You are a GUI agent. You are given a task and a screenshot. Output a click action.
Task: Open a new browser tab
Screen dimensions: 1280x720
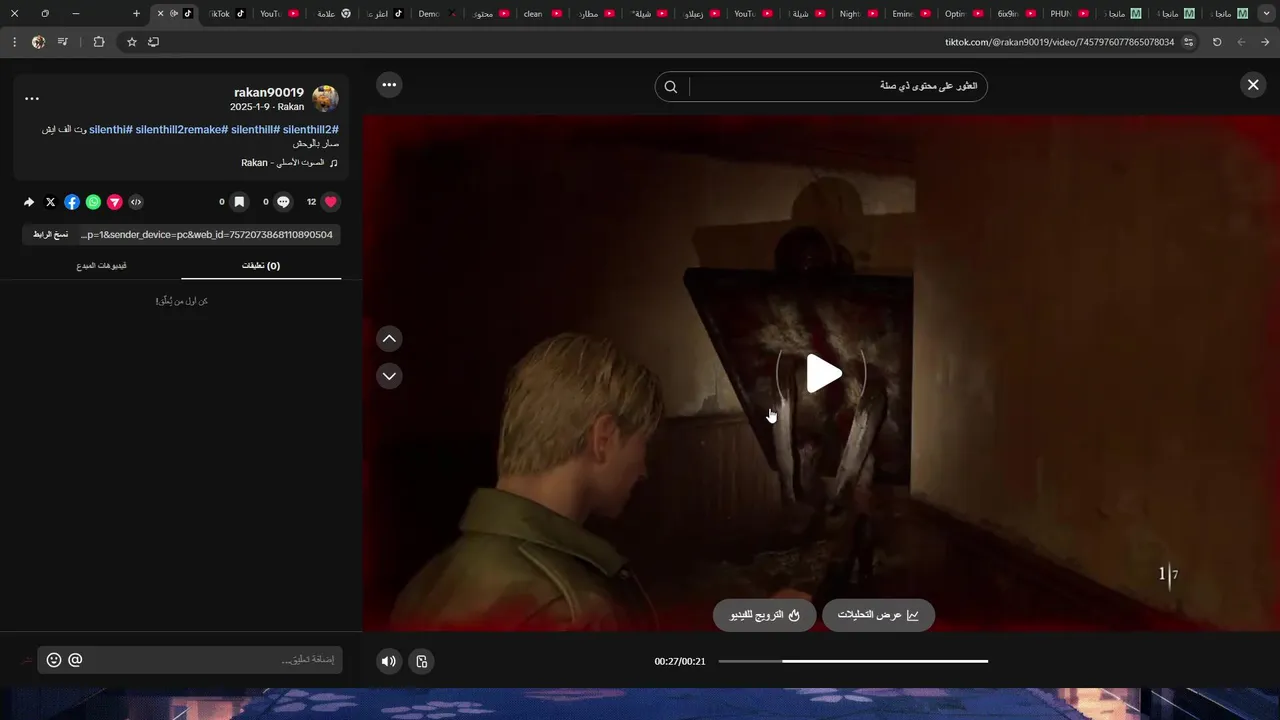(136, 14)
